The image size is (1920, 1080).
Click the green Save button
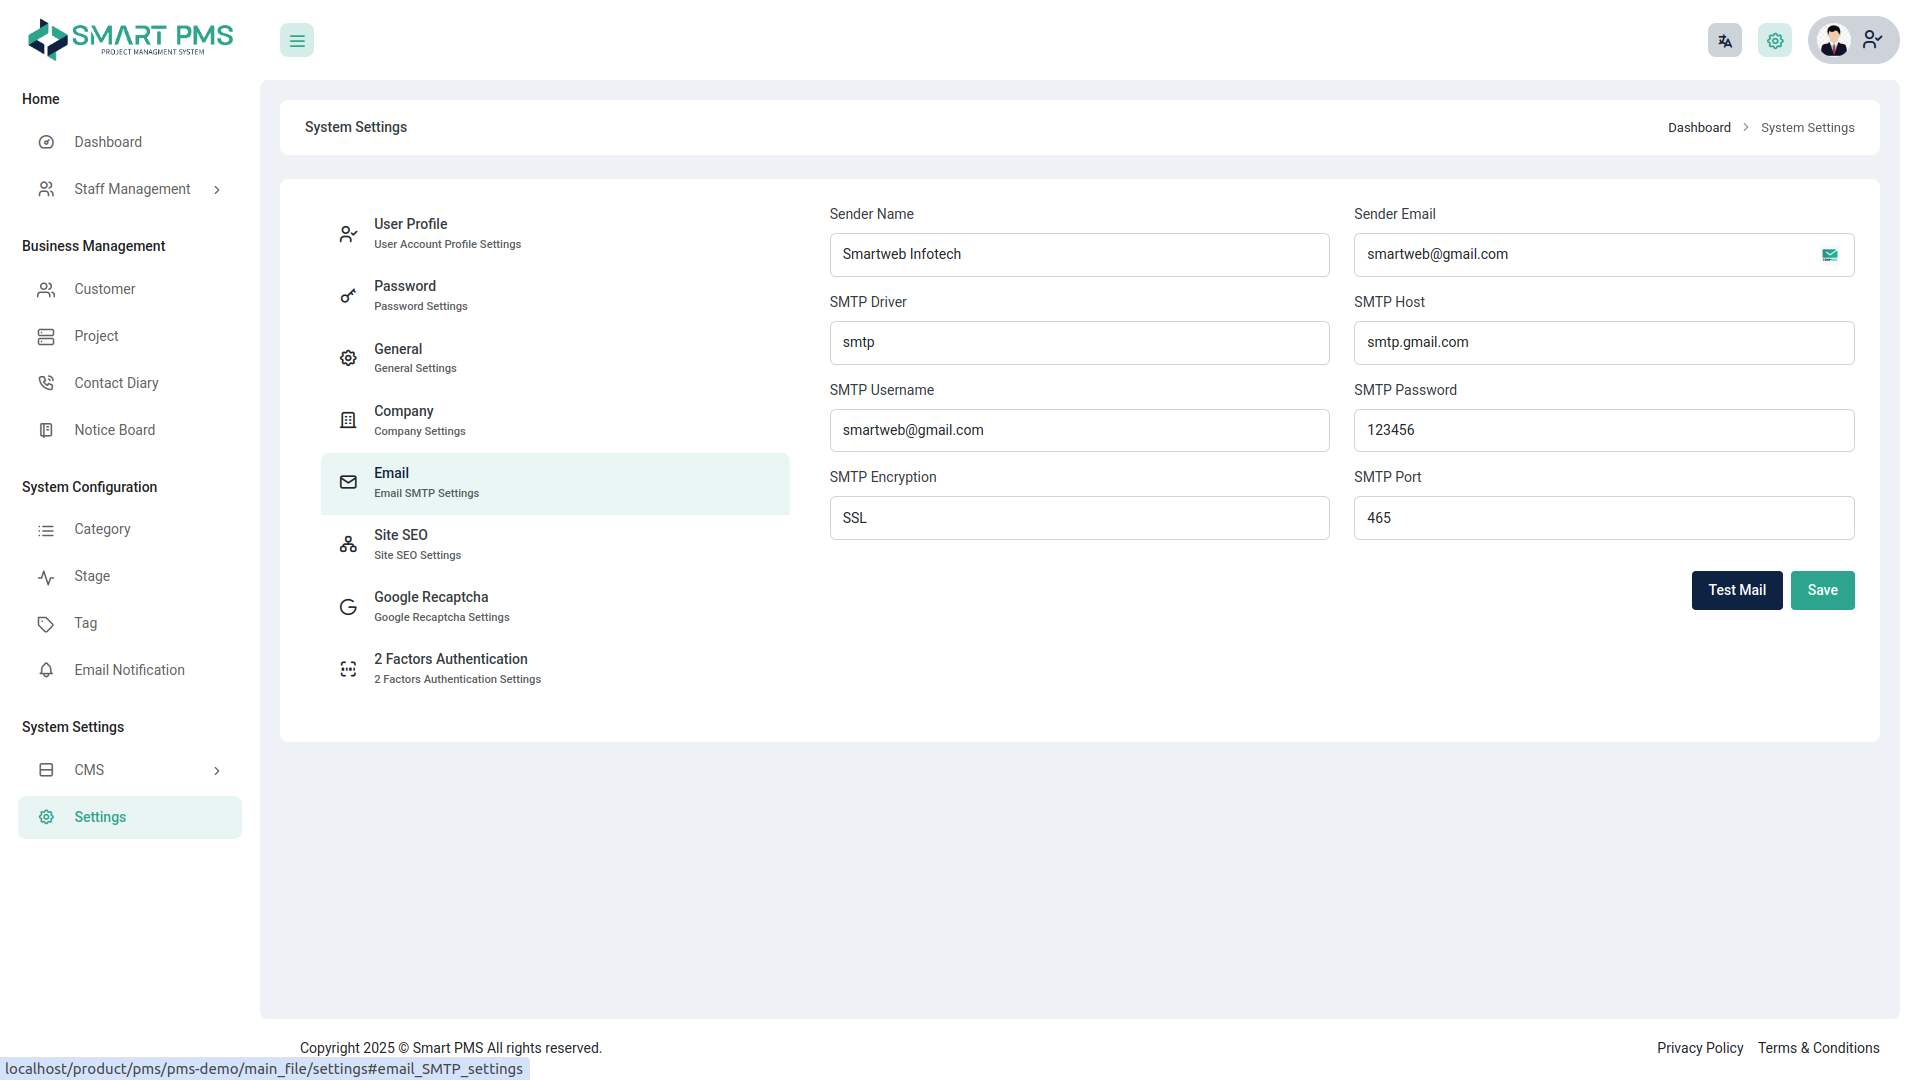[1822, 590]
